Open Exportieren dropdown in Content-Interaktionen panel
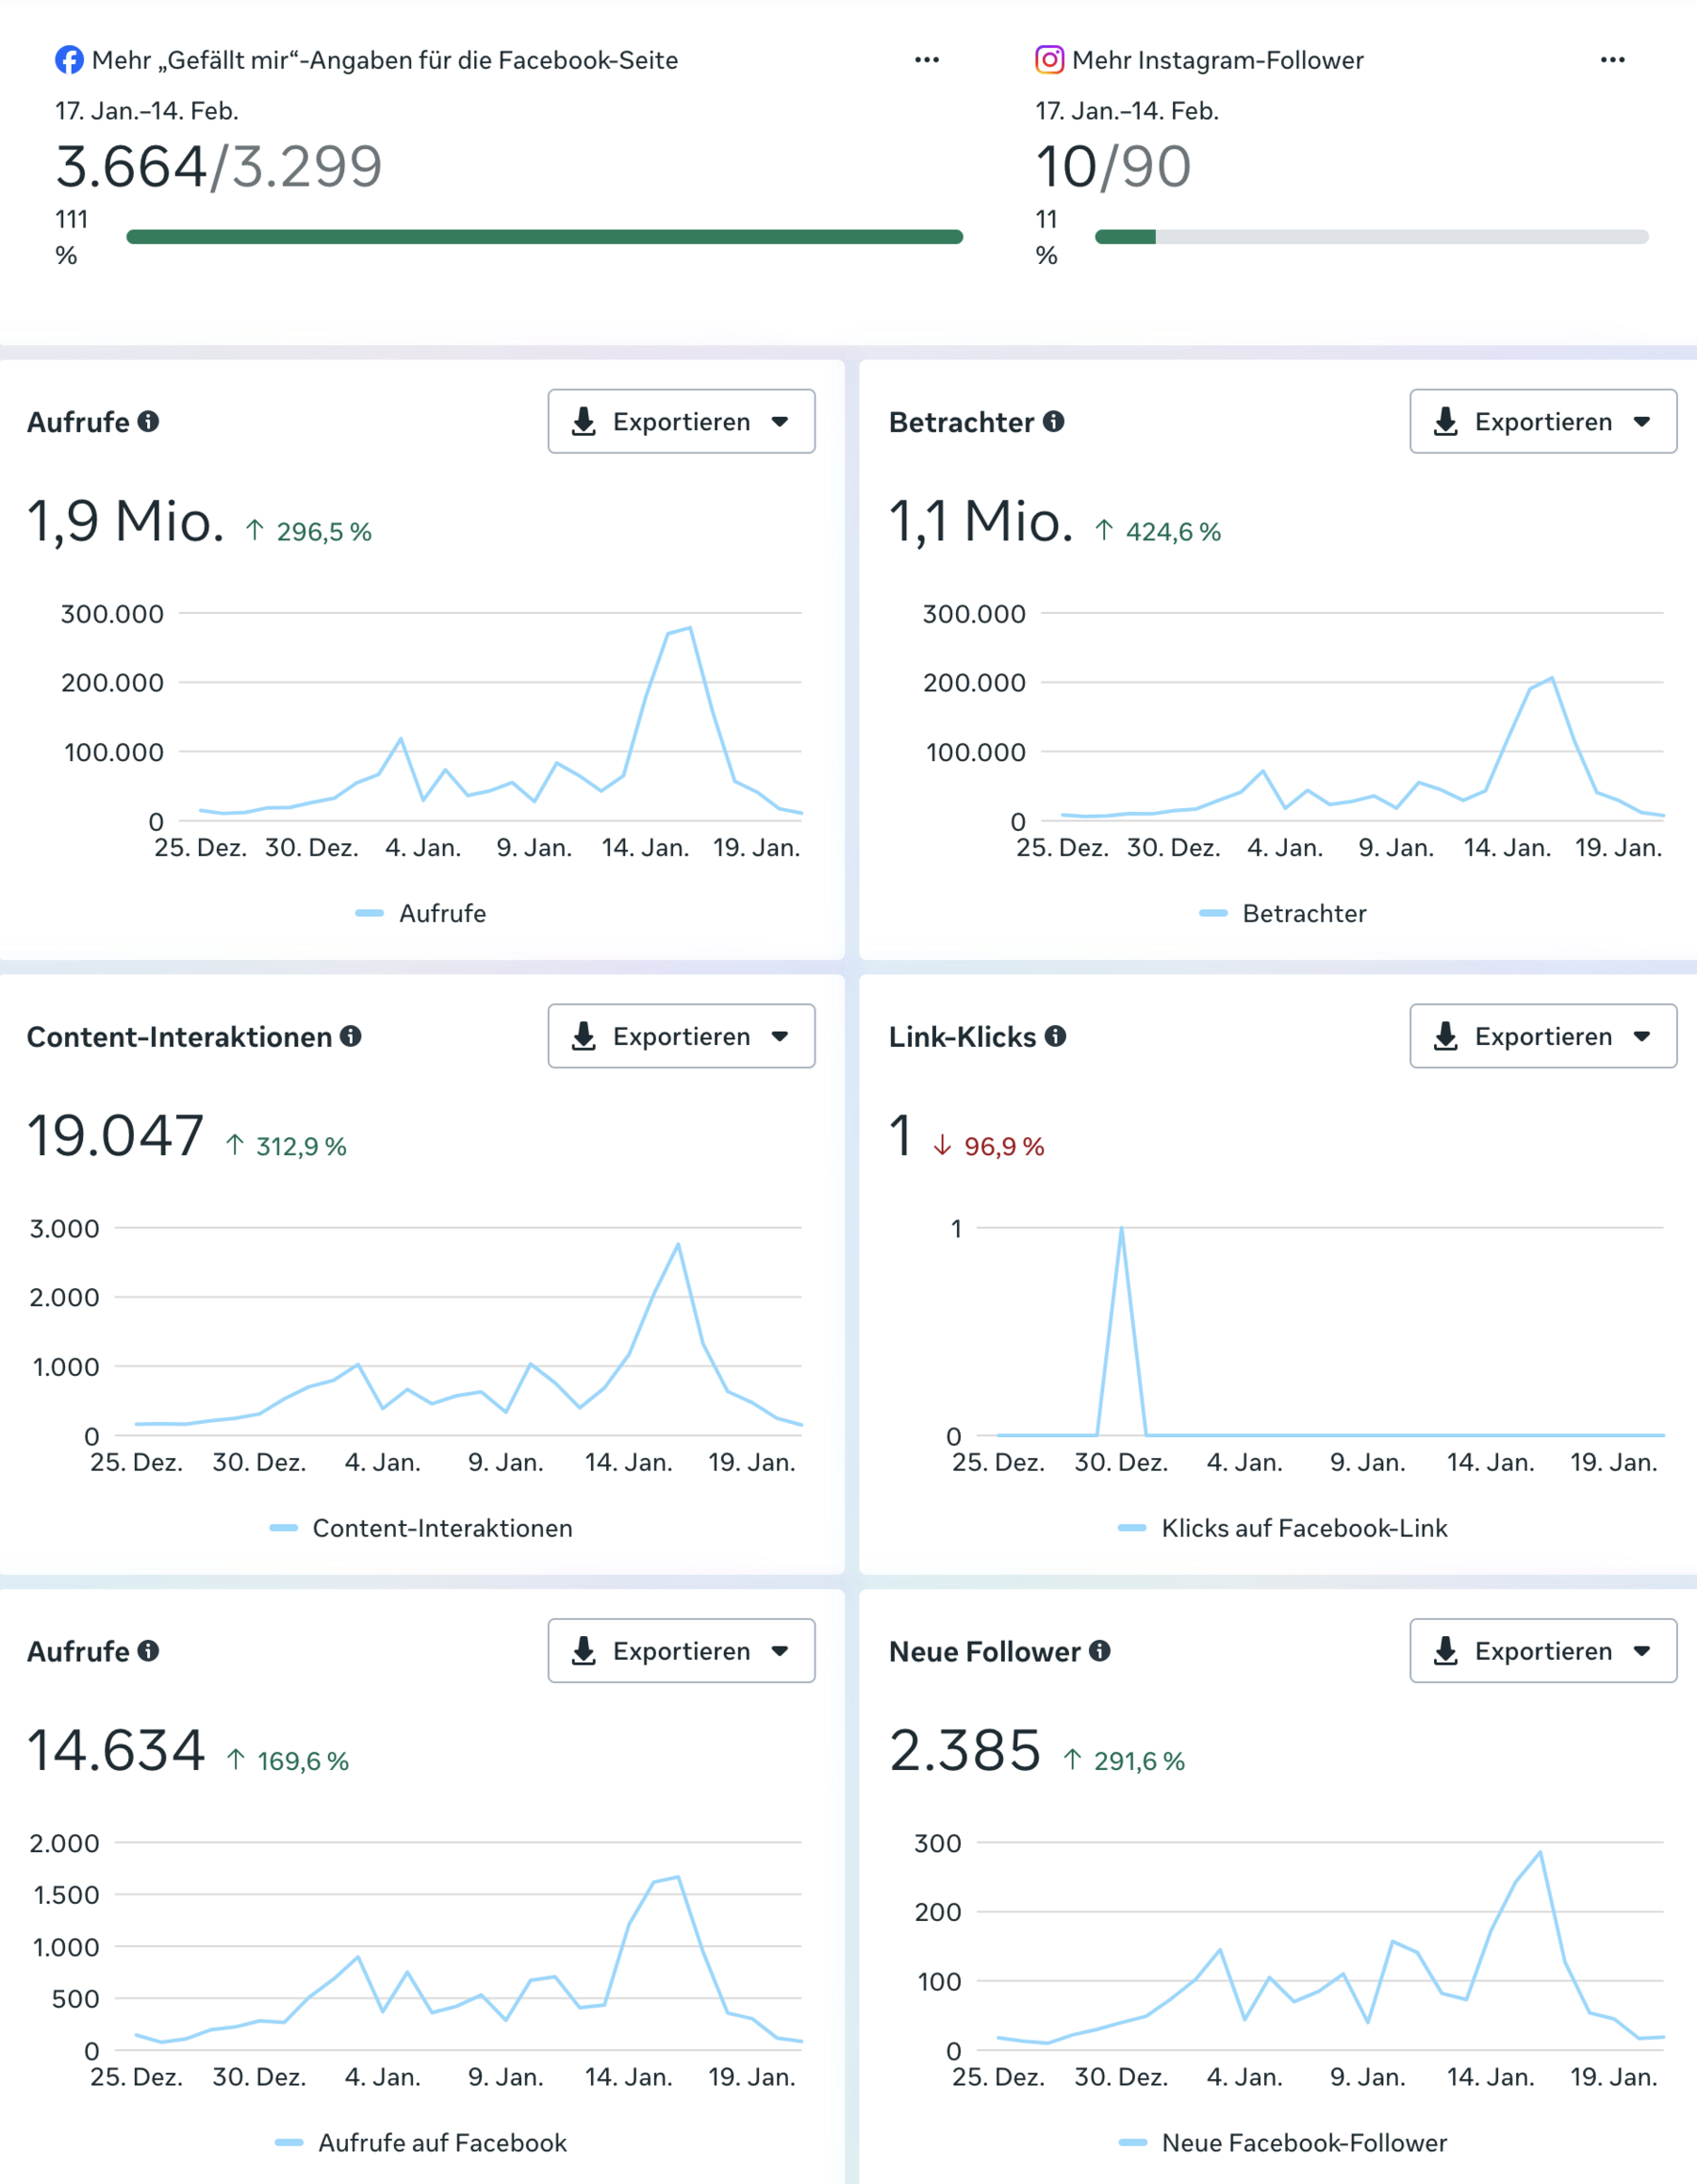 tap(681, 1036)
